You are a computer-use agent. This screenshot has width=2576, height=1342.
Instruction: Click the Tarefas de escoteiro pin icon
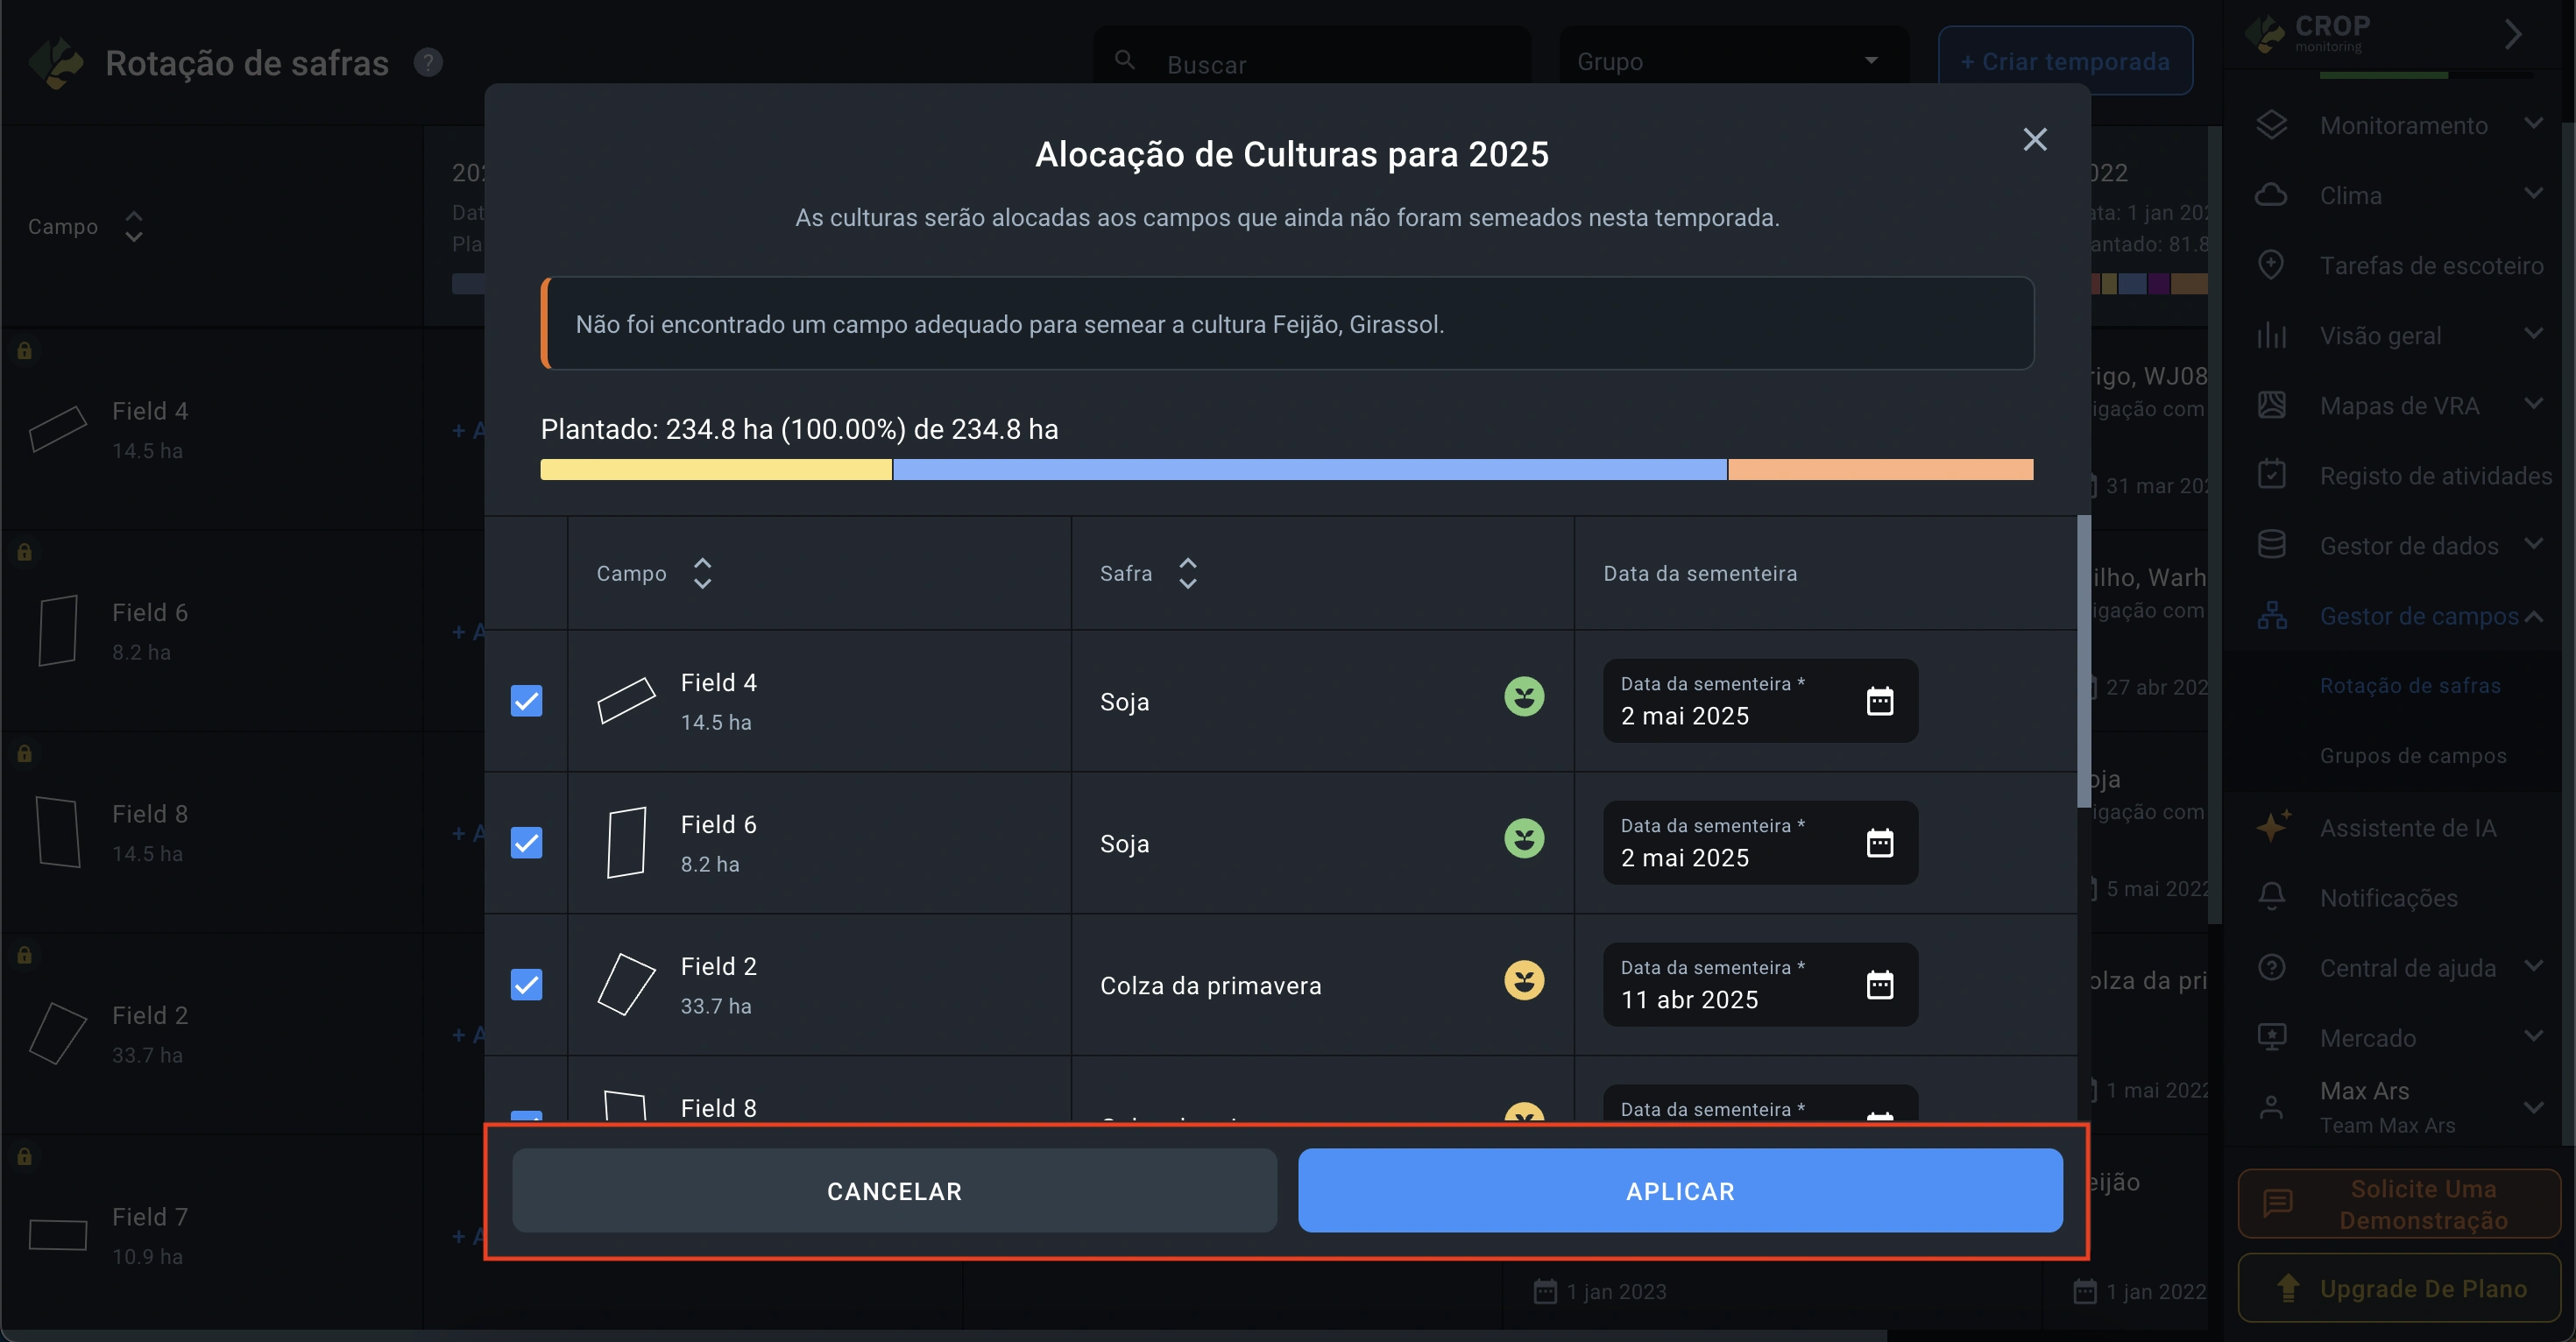[x=2271, y=265]
